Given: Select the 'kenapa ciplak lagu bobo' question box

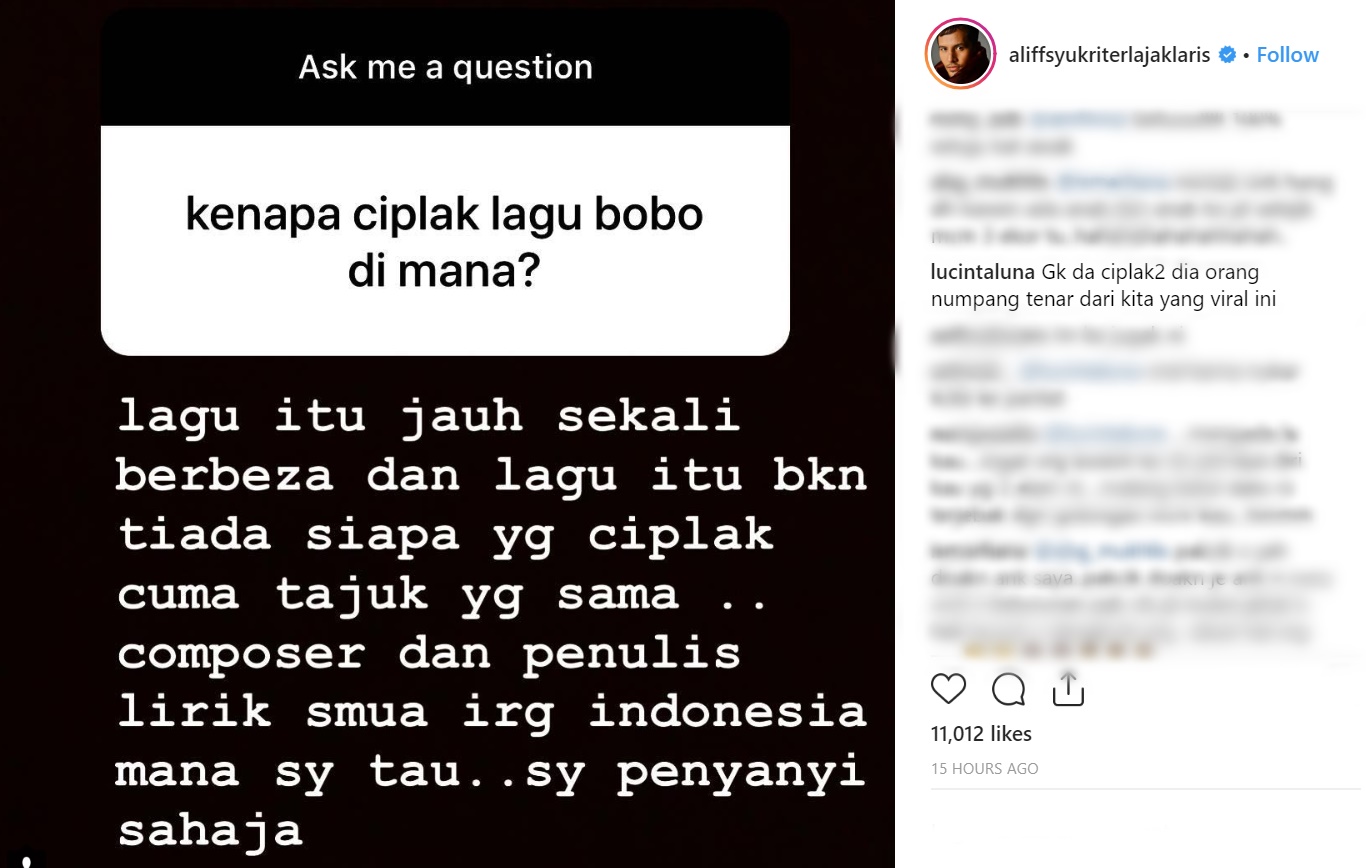Looking at the screenshot, I should click(x=445, y=240).
